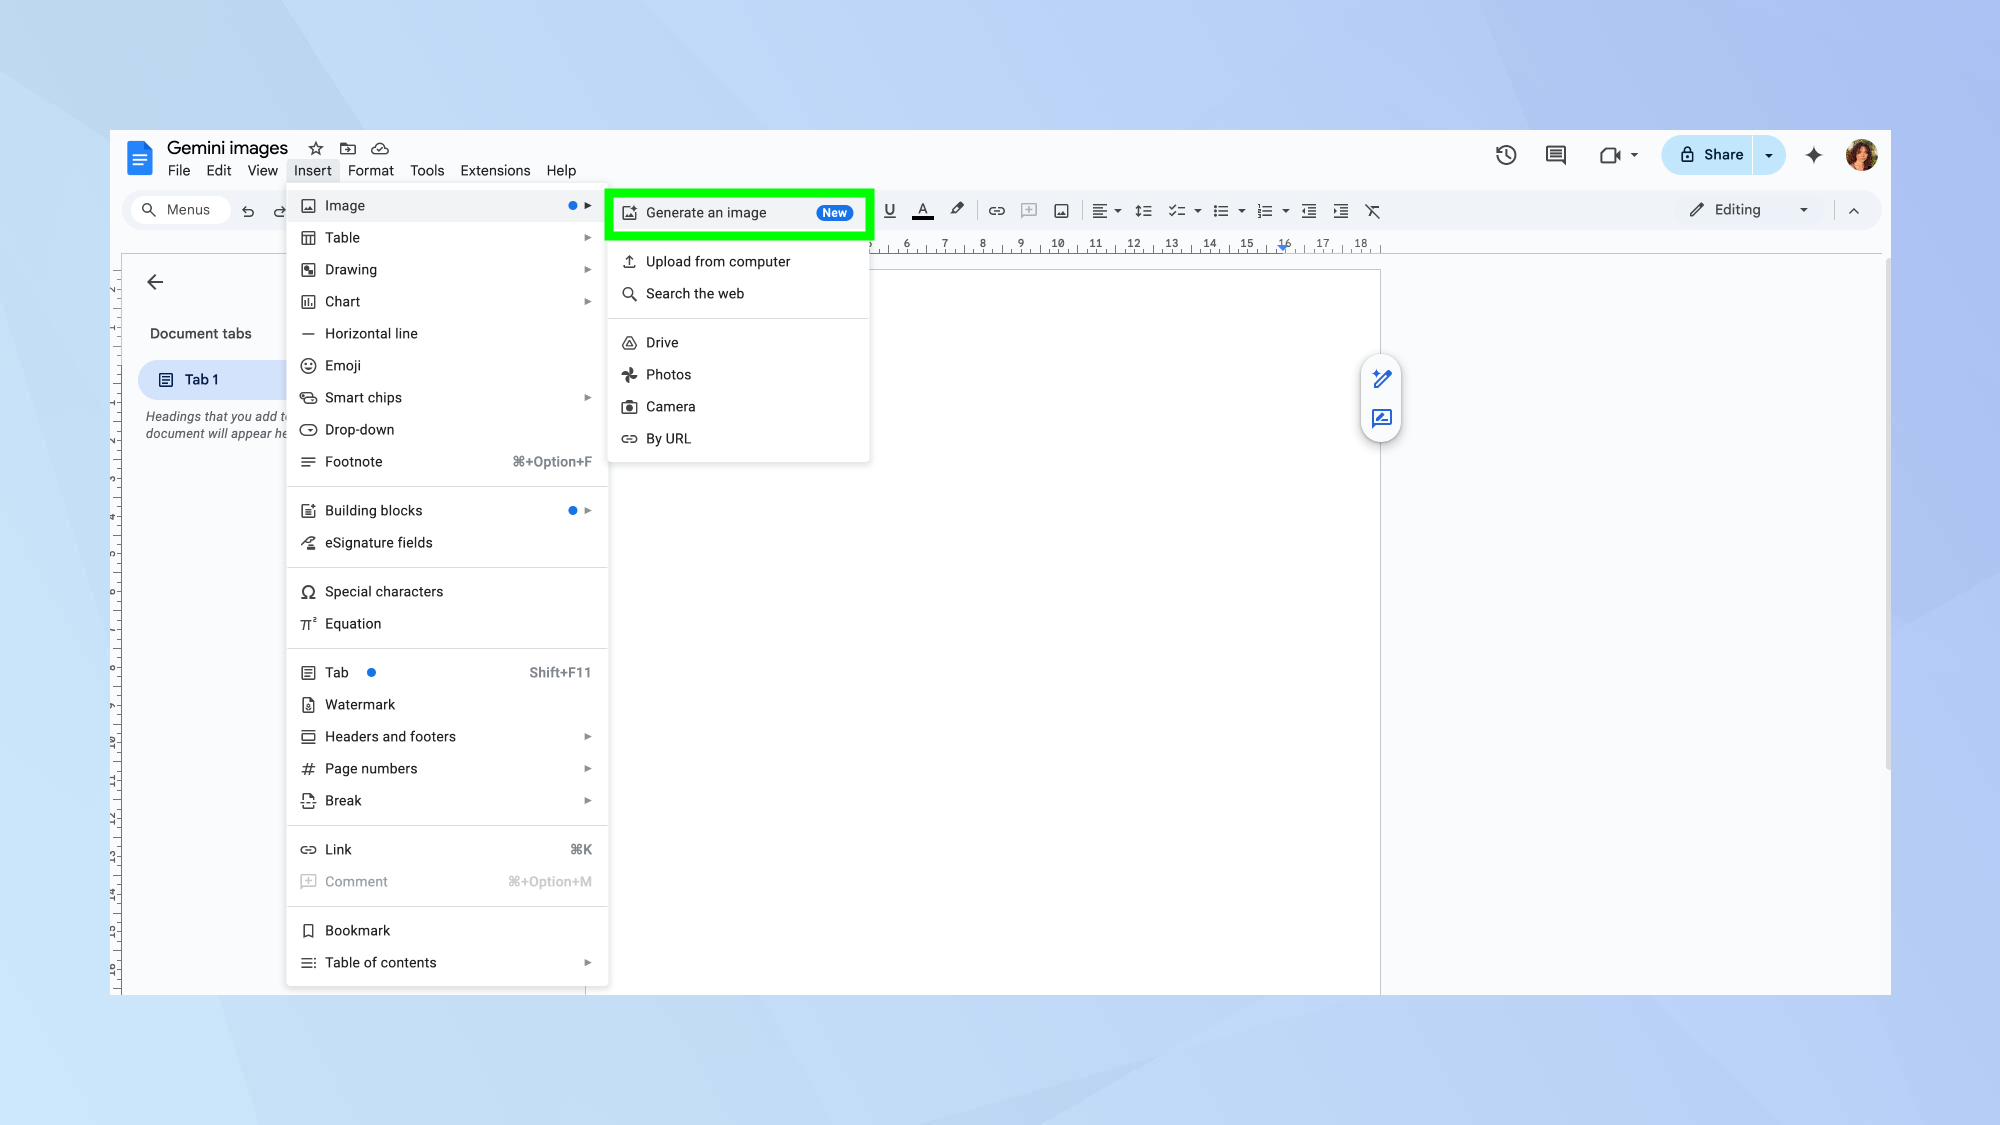Click the underline formatting icon
Viewport: 2000px width, 1125px height.
point(889,210)
